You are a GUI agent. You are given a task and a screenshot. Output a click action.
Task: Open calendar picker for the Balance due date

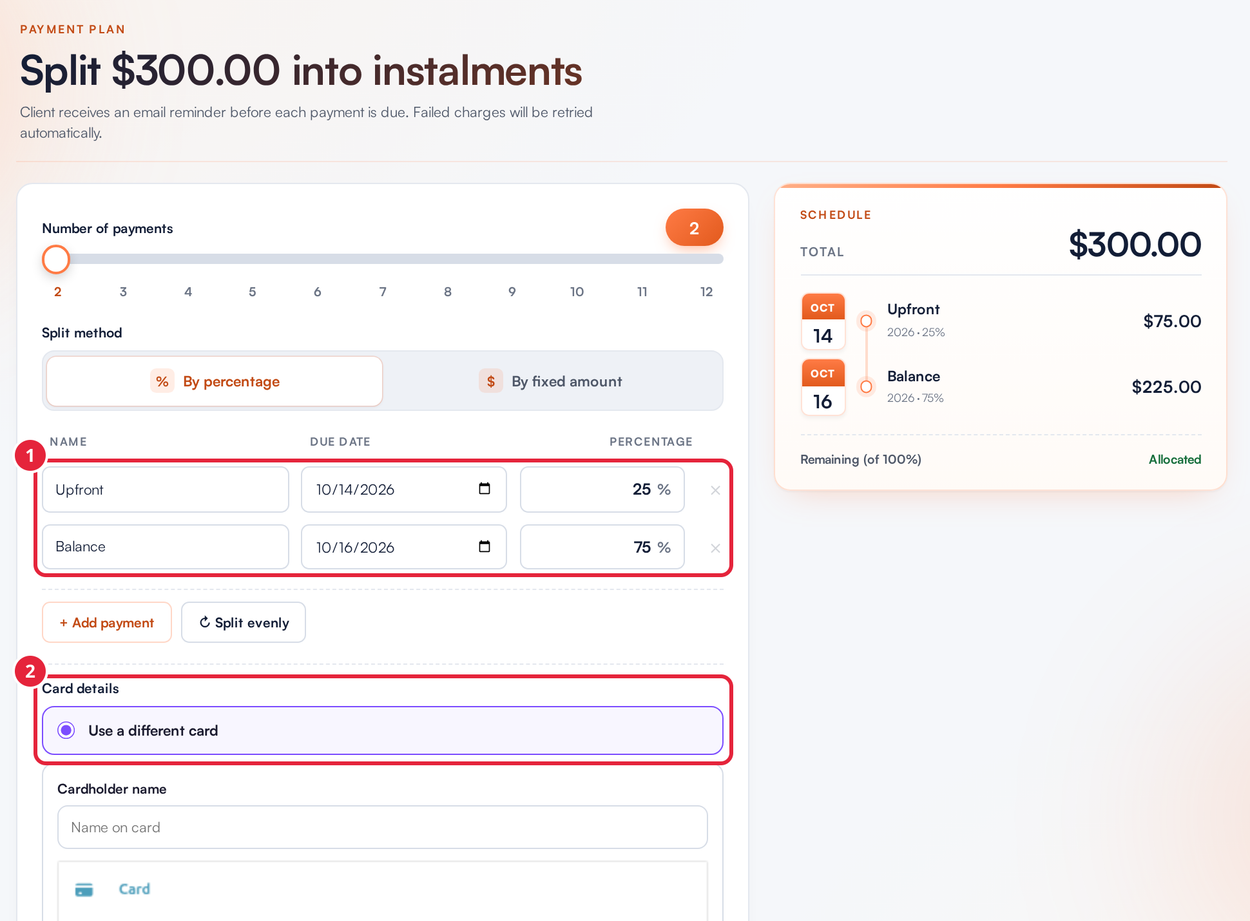coord(485,547)
